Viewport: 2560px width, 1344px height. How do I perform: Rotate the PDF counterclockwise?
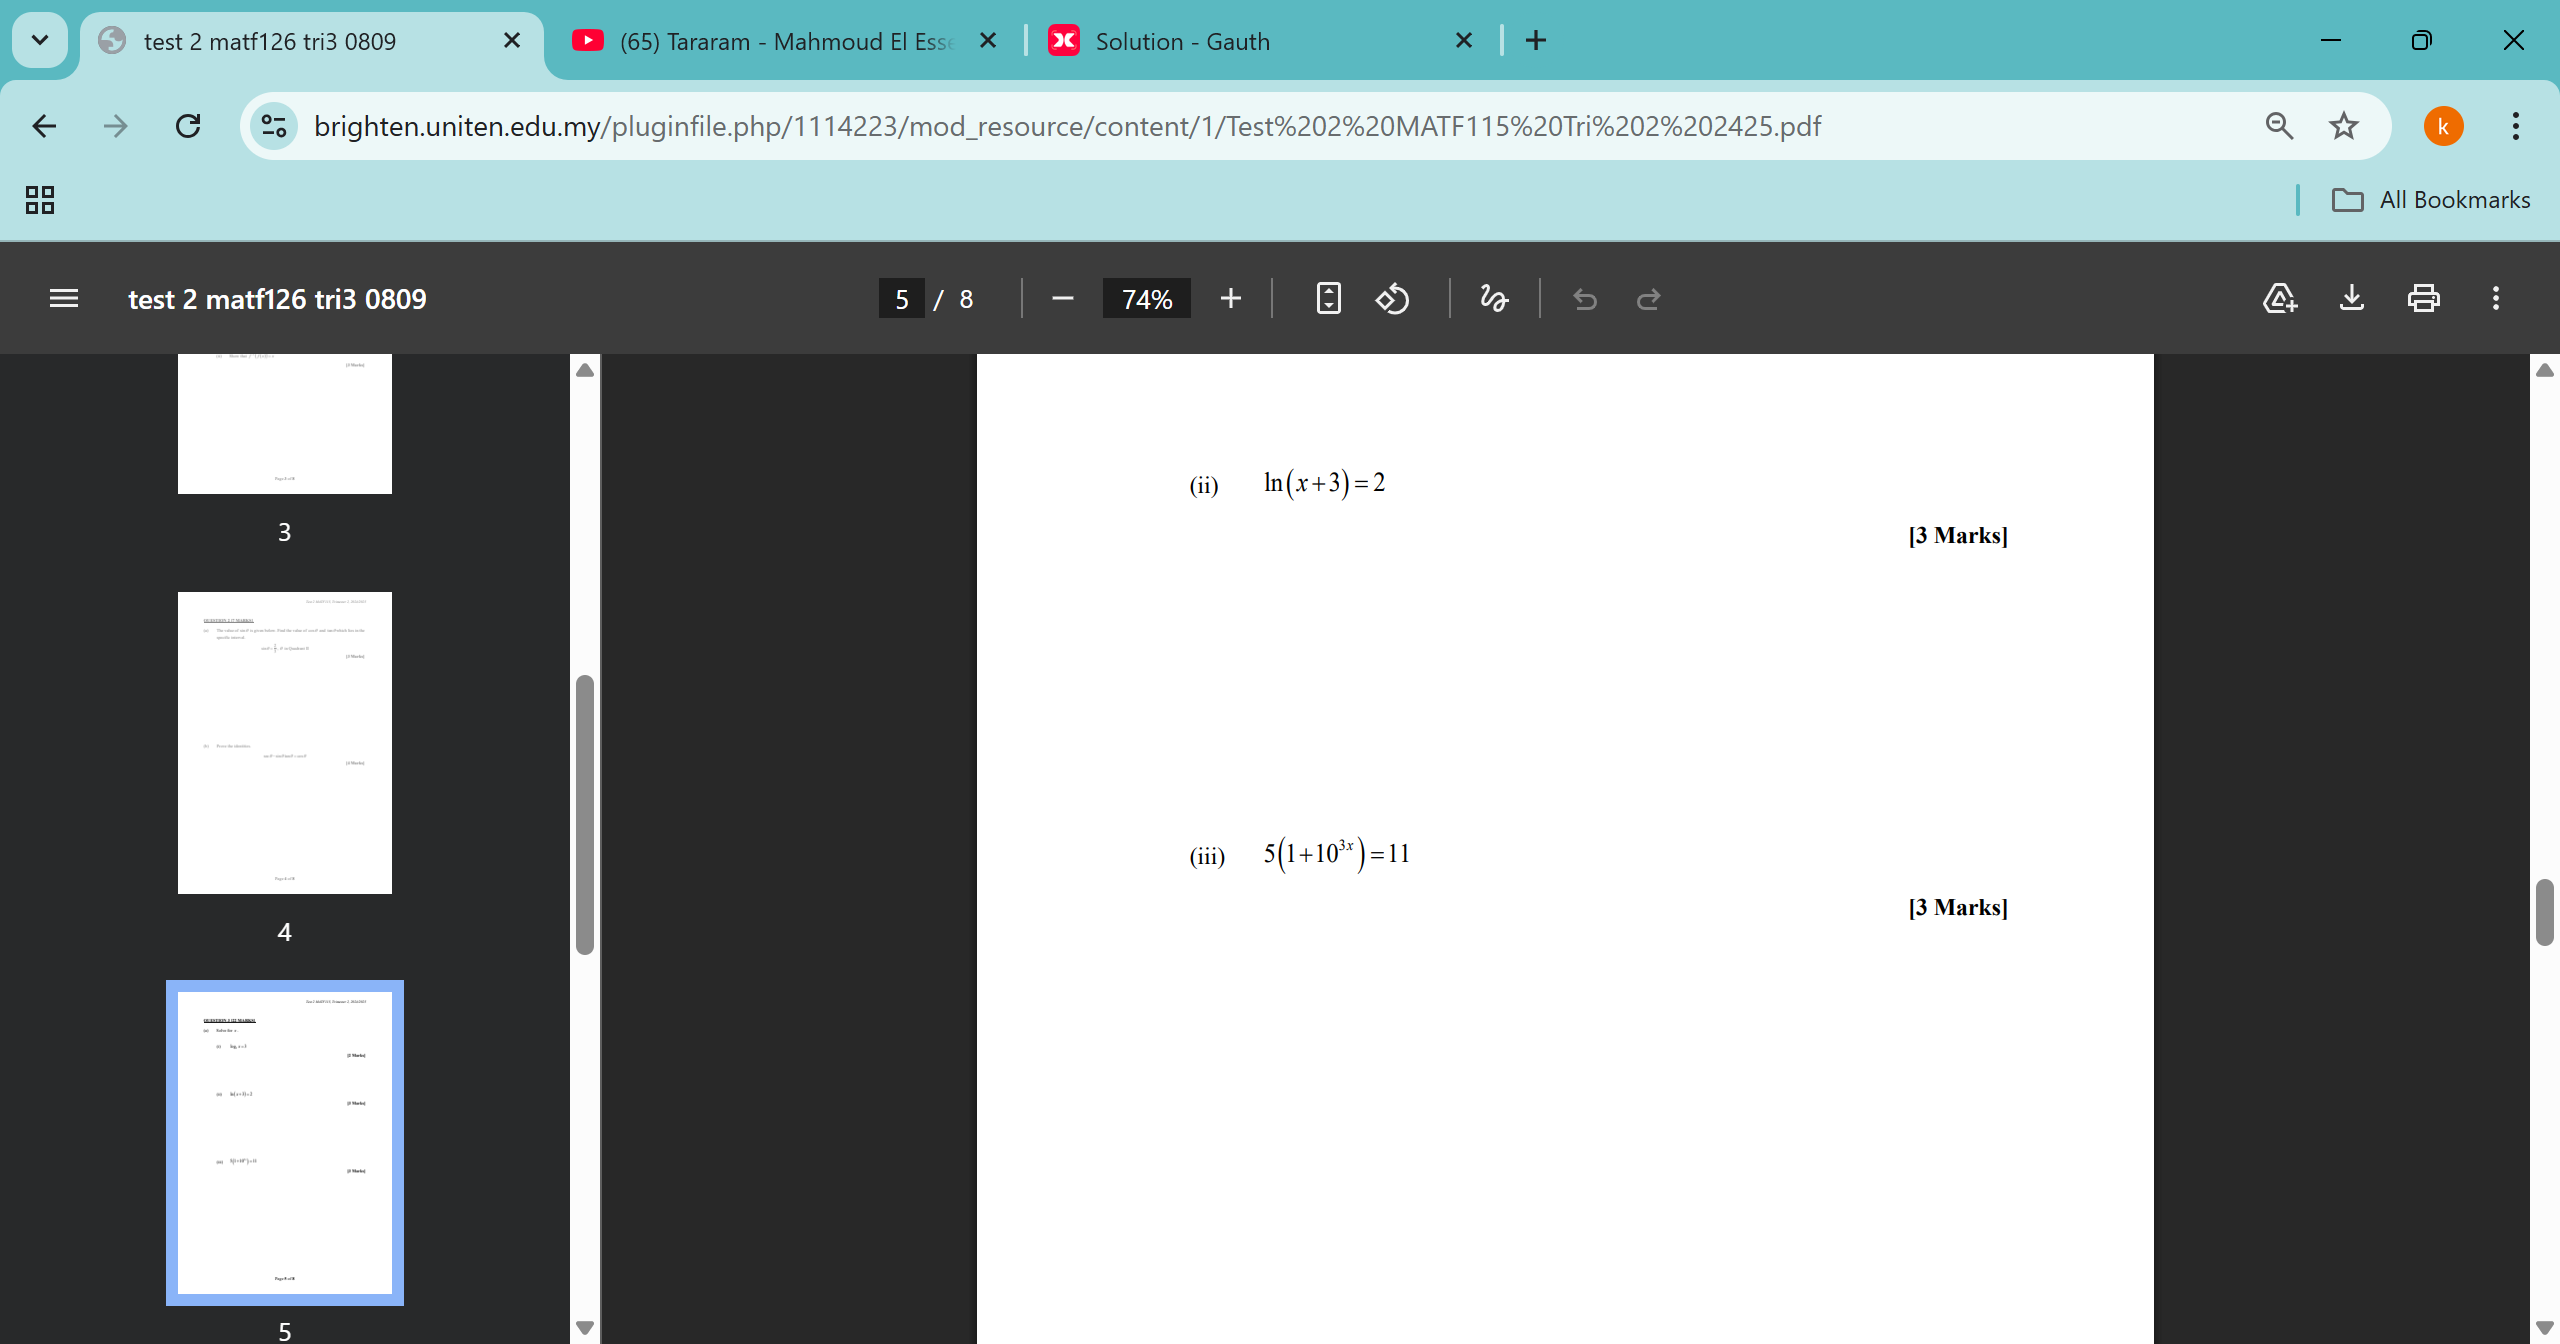coord(1393,299)
